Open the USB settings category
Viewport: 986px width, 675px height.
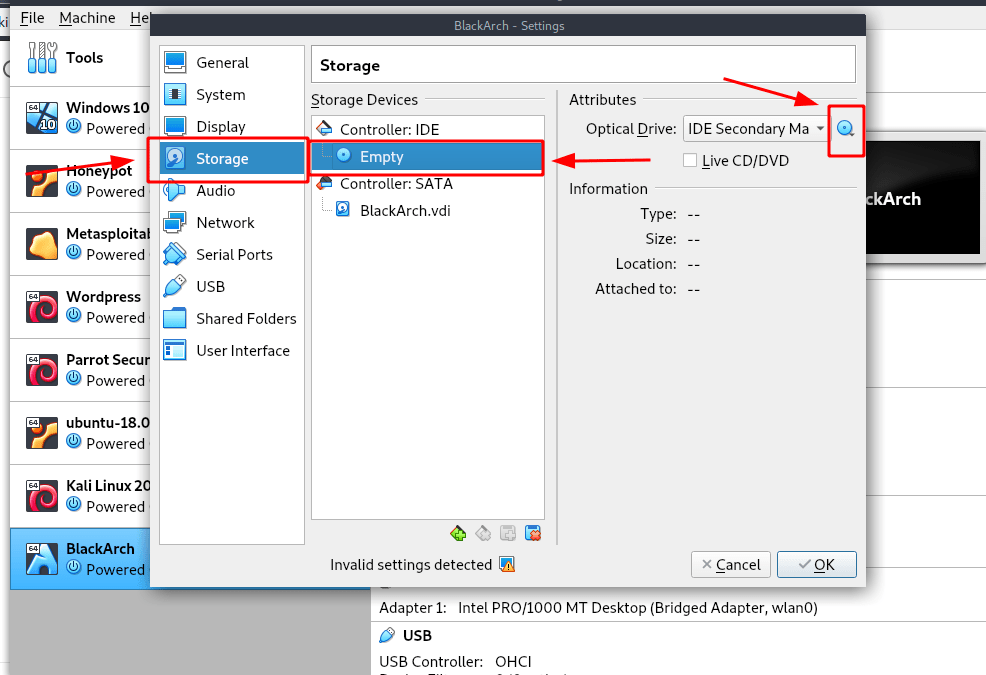click(x=231, y=287)
